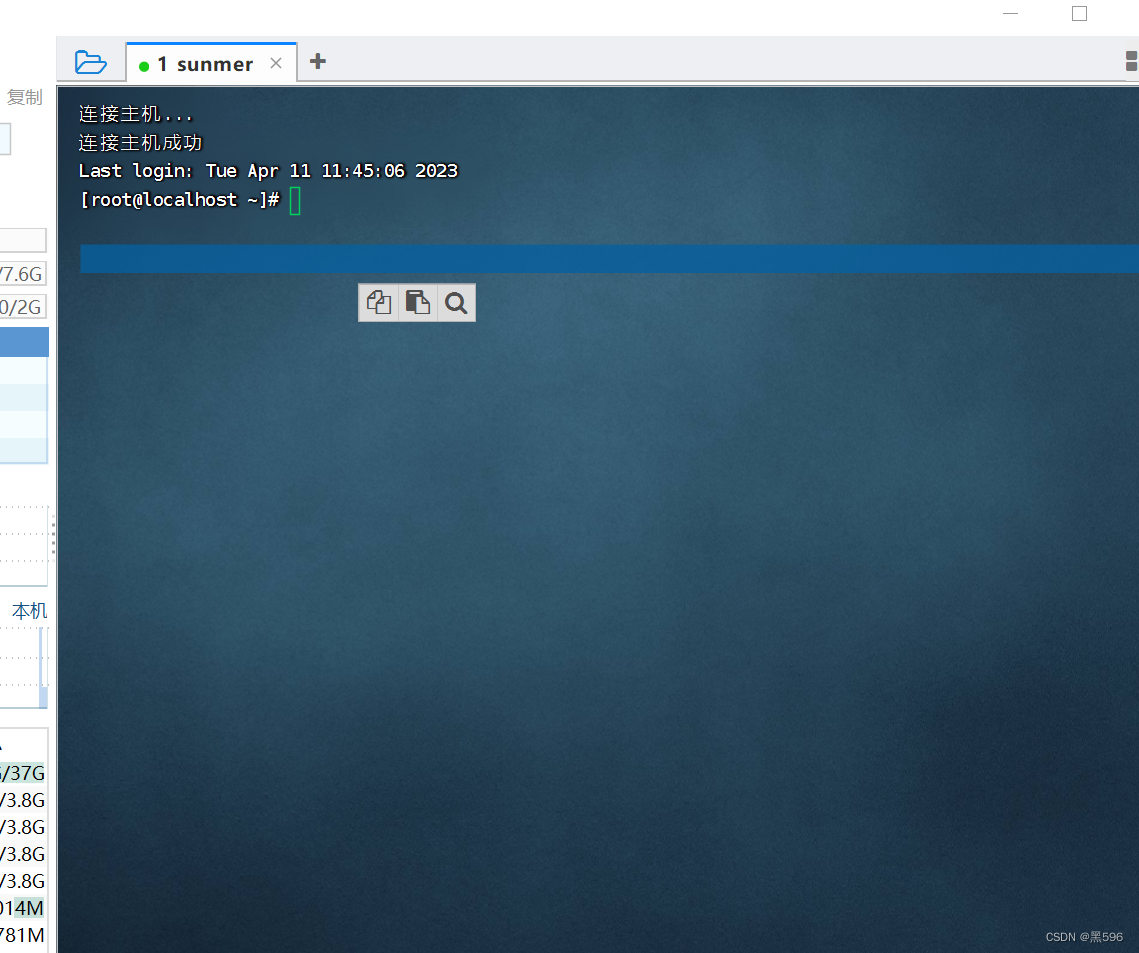The height and width of the screenshot is (953, 1139).
Task: Click the search magnifier icon
Action: [x=456, y=302]
